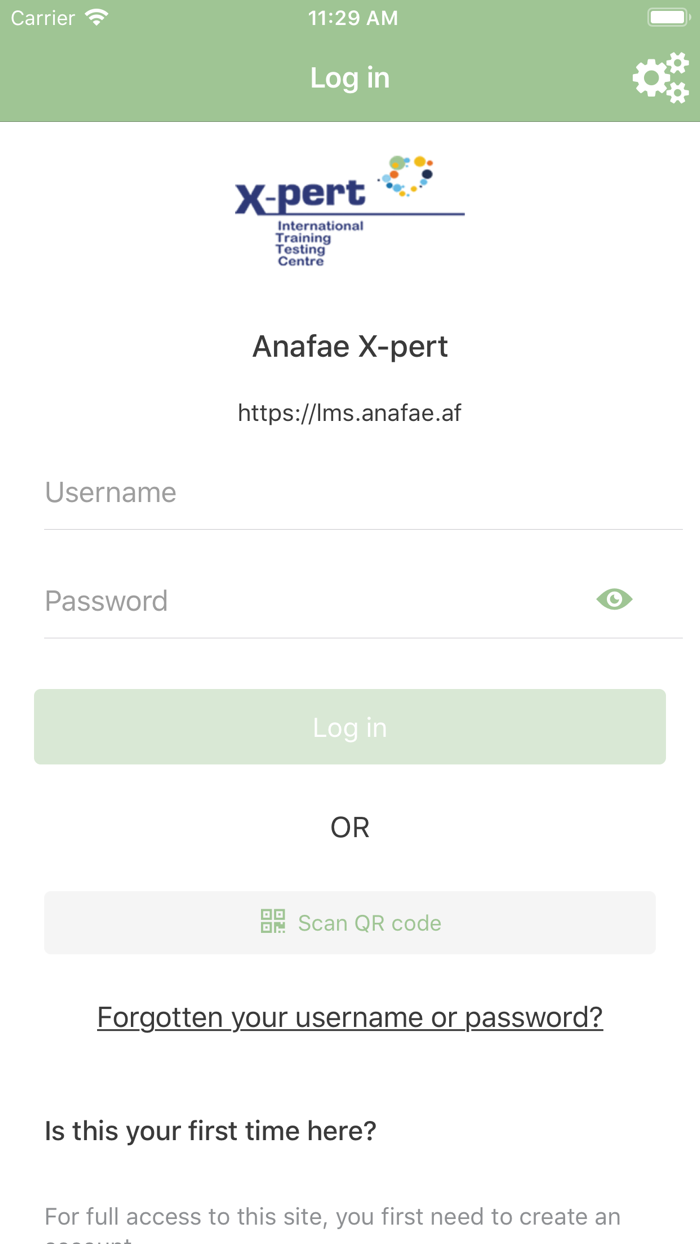700x1244 pixels.
Task: Tap the Log in header title
Action: pyautogui.click(x=349, y=77)
